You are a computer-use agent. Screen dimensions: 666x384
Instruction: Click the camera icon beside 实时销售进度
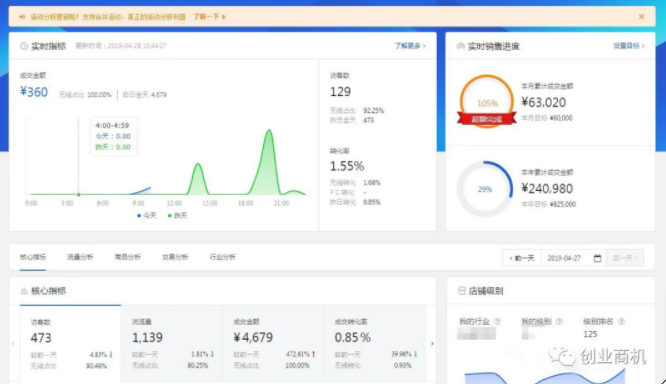pos(460,46)
